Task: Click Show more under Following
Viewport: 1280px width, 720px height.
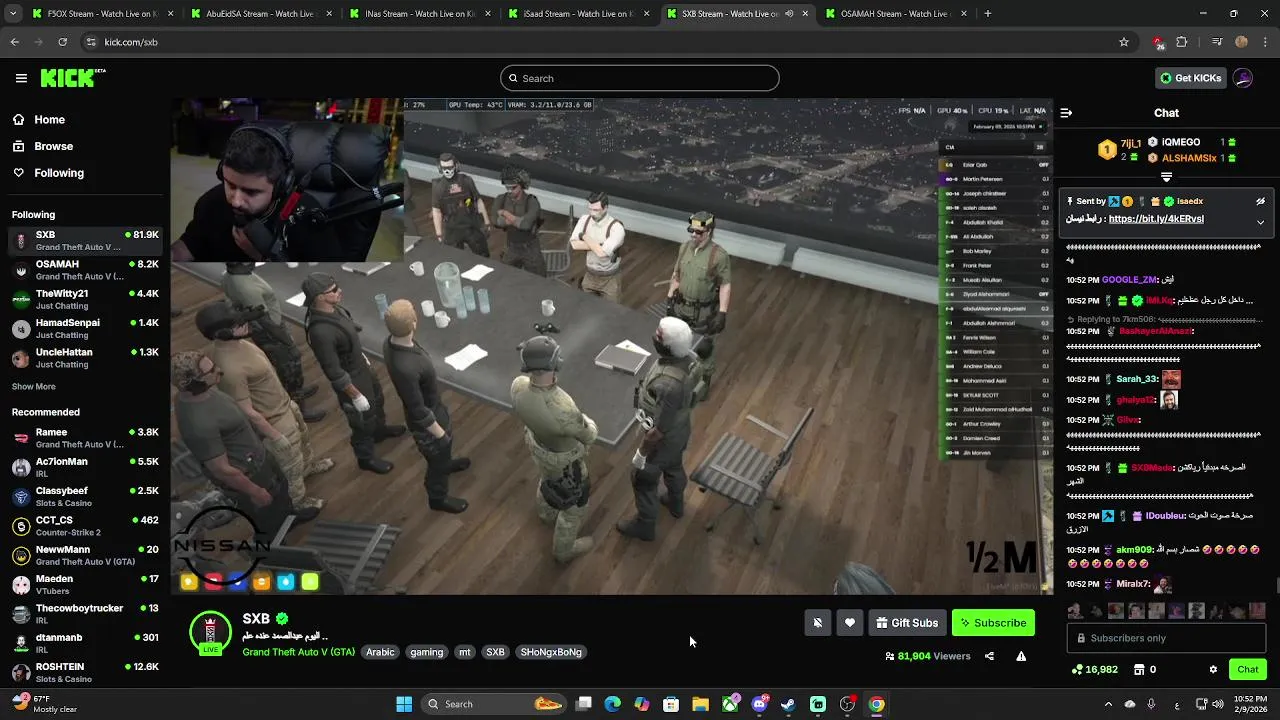Action: pyautogui.click(x=34, y=386)
